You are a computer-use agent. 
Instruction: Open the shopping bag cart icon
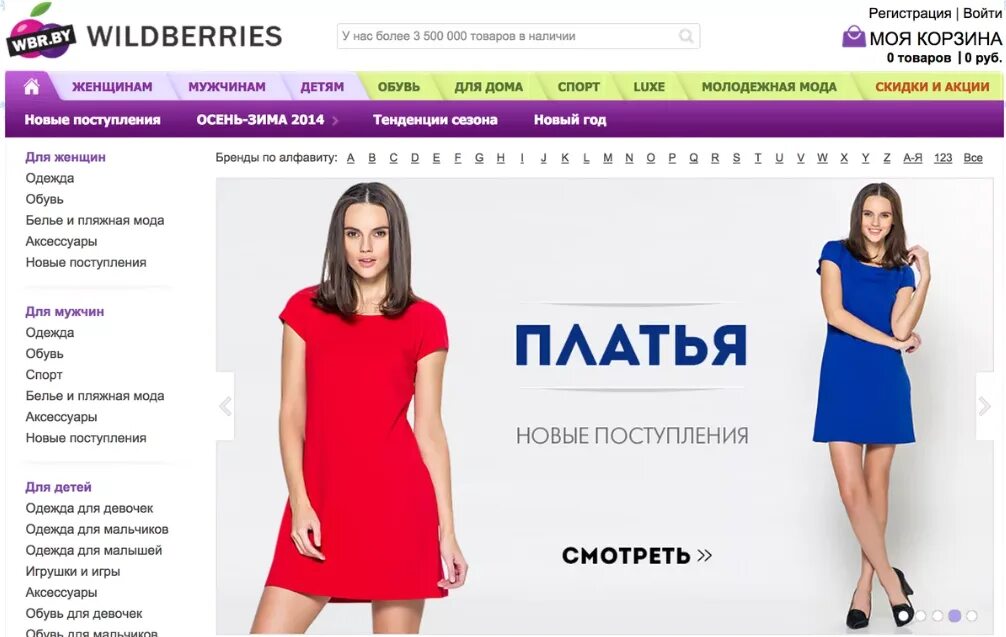click(x=853, y=36)
